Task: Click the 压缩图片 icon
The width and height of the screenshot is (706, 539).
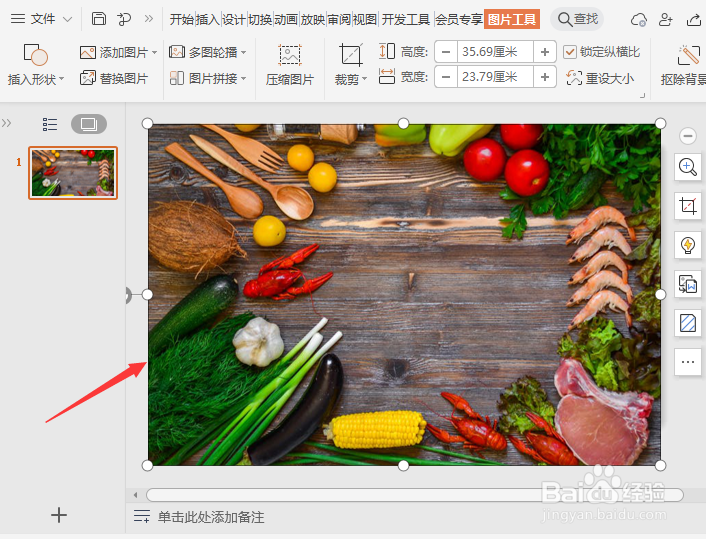Action: pos(290,55)
